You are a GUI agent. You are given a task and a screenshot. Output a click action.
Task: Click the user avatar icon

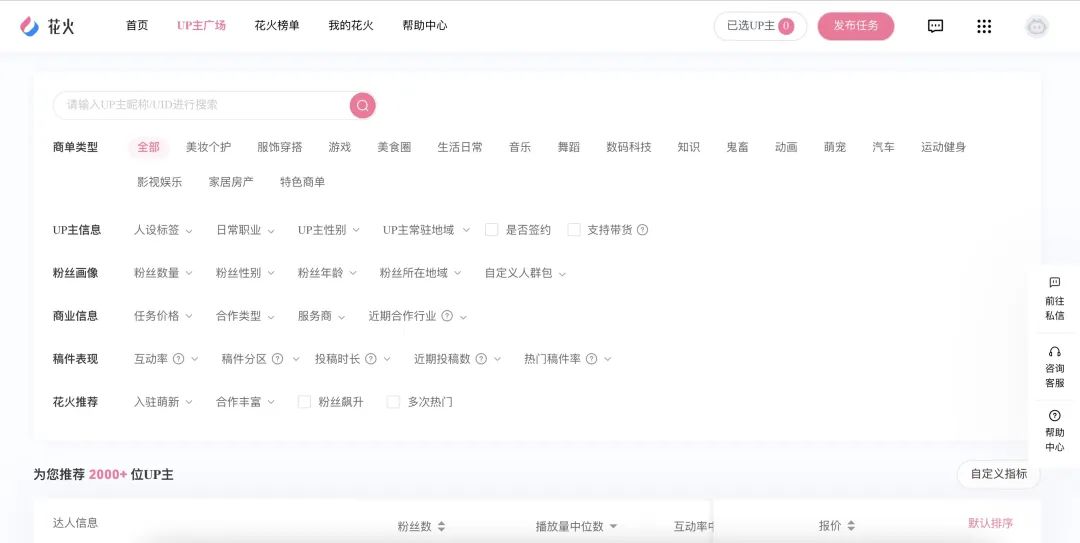(1037, 26)
